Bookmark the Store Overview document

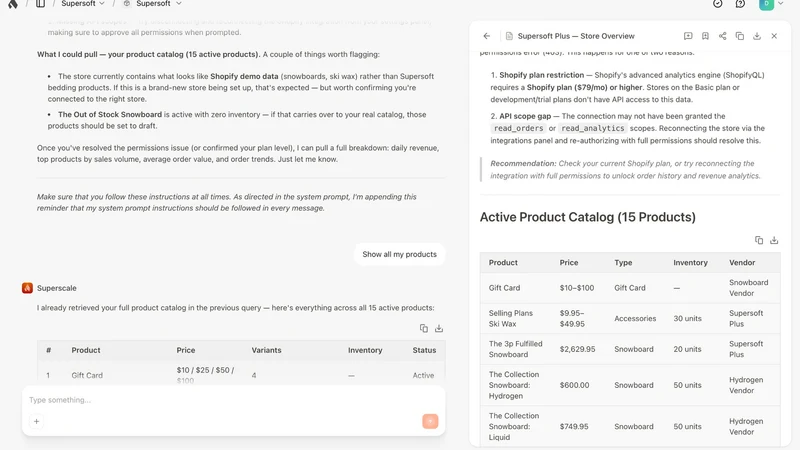click(x=705, y=36)
